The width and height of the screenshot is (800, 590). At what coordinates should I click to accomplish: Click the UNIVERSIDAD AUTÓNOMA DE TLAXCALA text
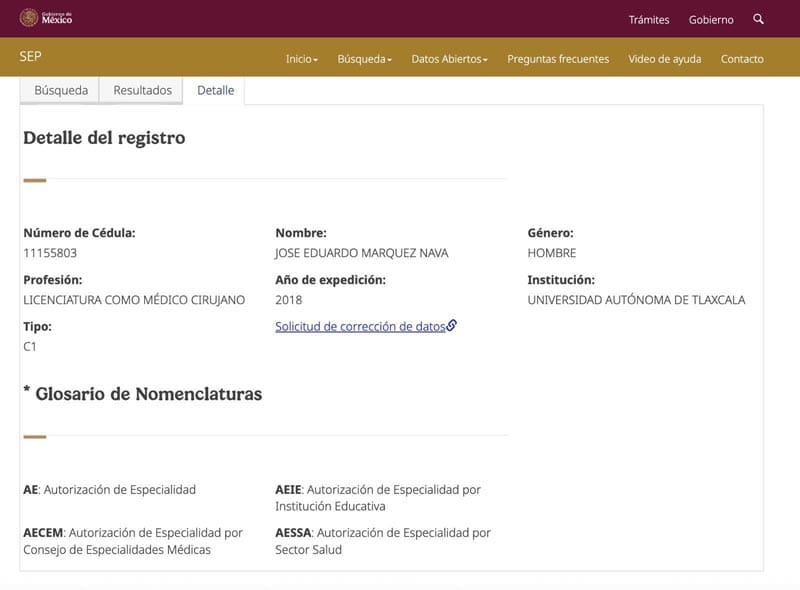636,300
